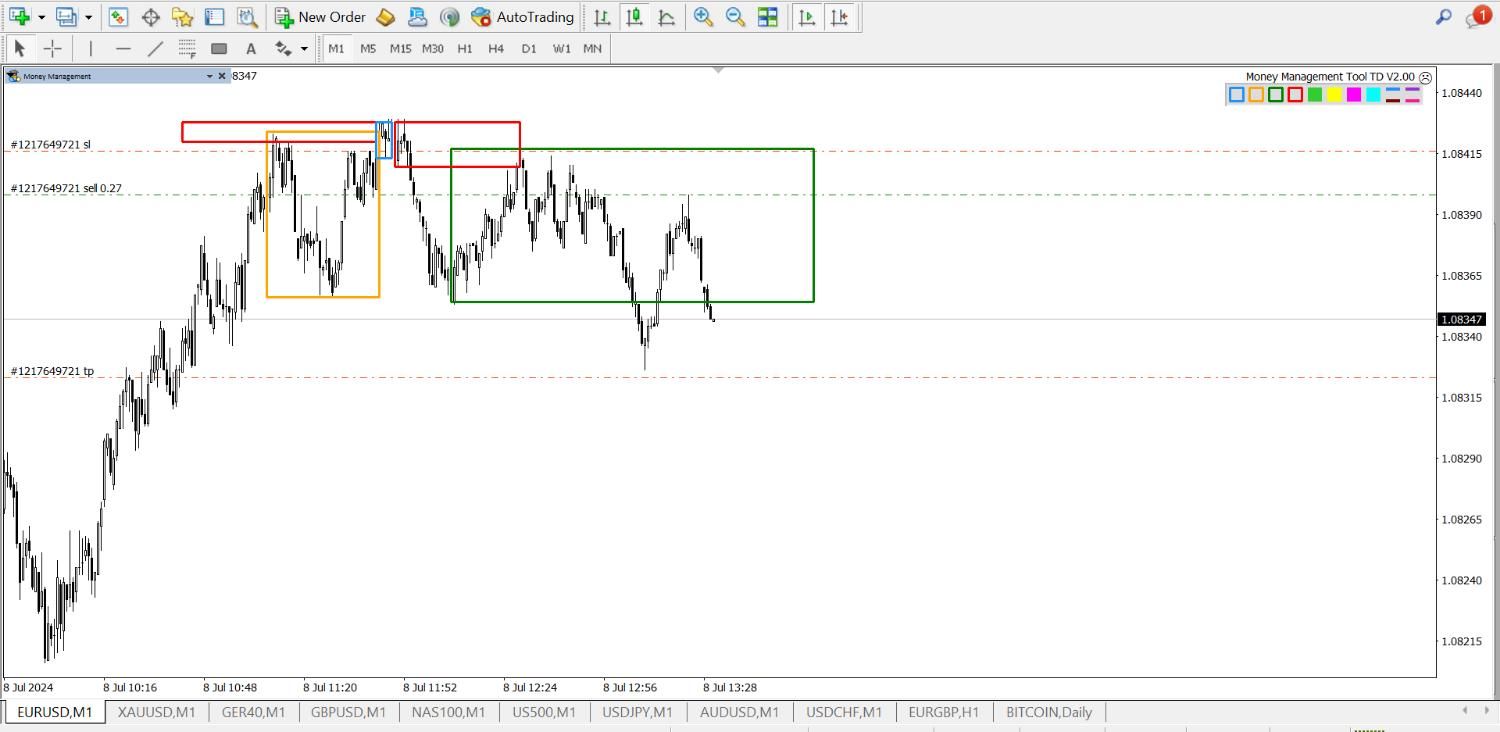Open the BITCOIN,Daily chart tab
The width and height of the screenshot is (1500, 732).
[x=1048, y=712]
